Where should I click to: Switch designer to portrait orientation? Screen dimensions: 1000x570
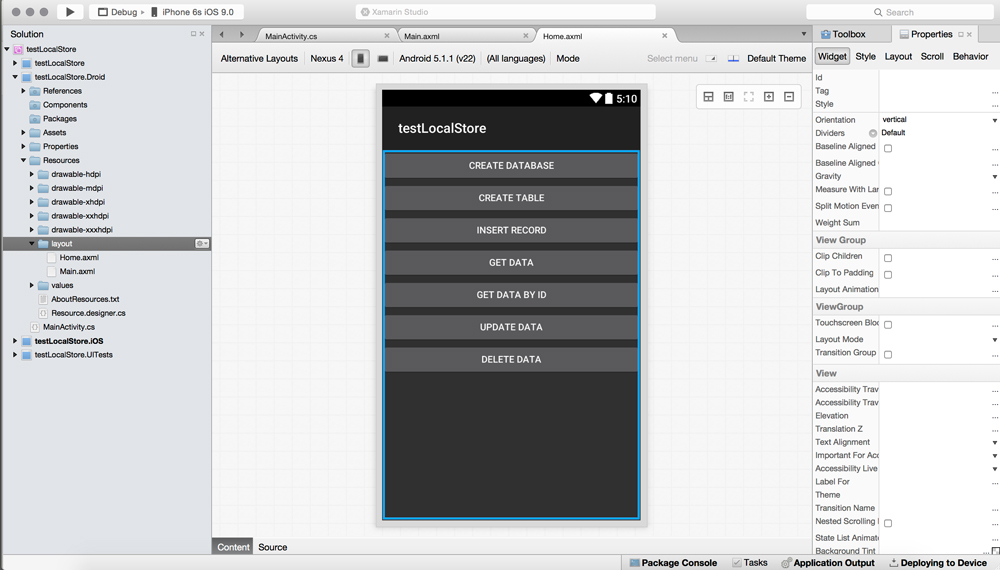tap(361, 59)
